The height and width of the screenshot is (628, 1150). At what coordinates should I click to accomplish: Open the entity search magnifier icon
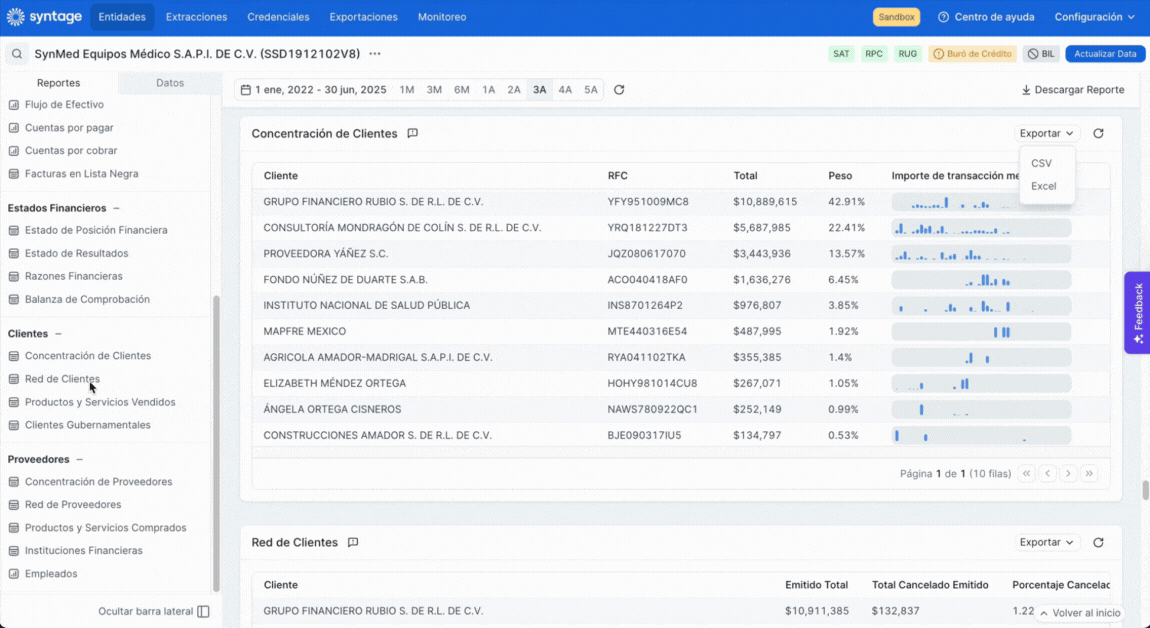point(17,54)
